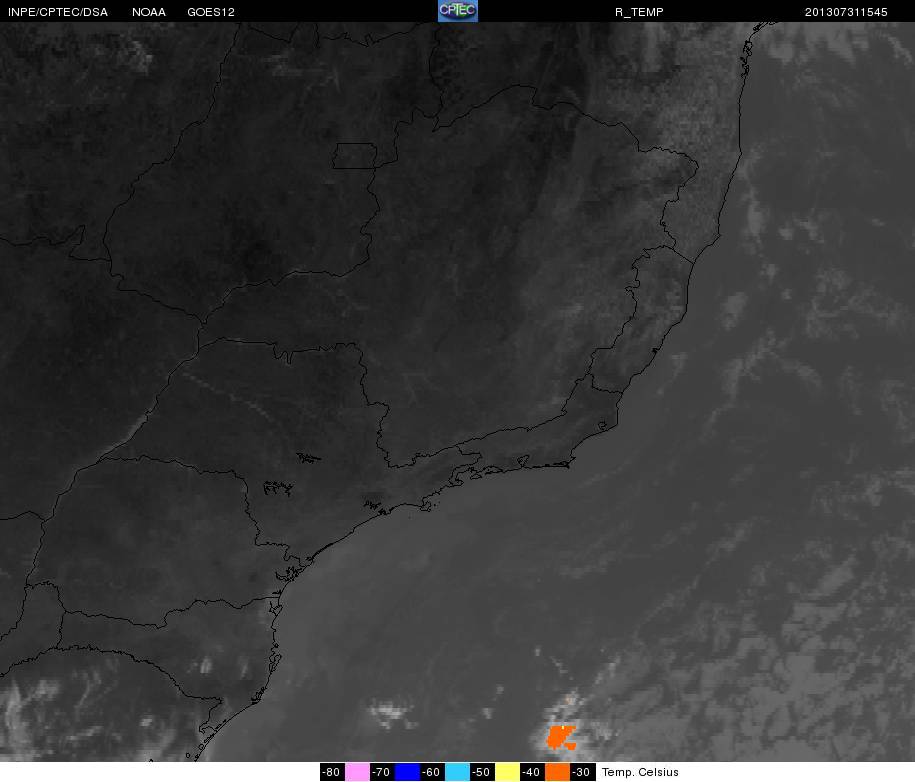Click the GOES12 satellite label

[x=211, y=12]
